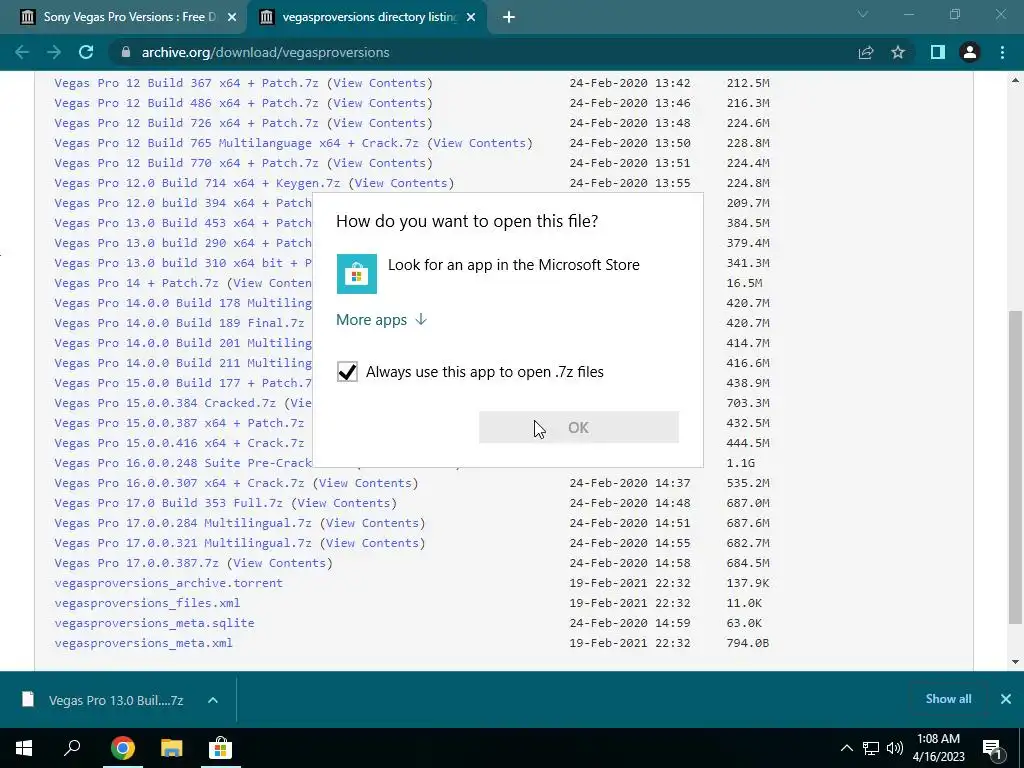Click scrollbar down arrow
This screenshot has height=768, width=1024.
[1015, 662]
